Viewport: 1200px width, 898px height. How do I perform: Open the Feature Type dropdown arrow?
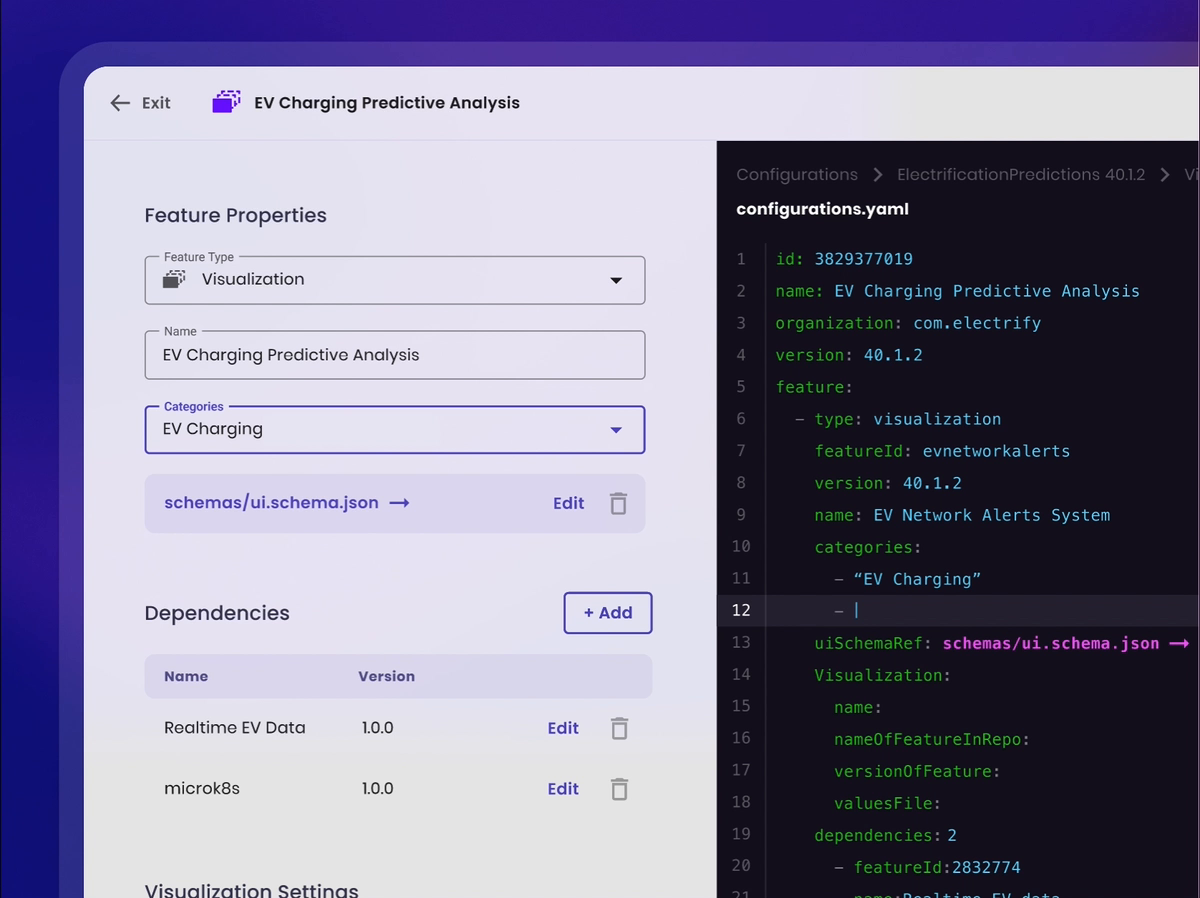point(616,281)
